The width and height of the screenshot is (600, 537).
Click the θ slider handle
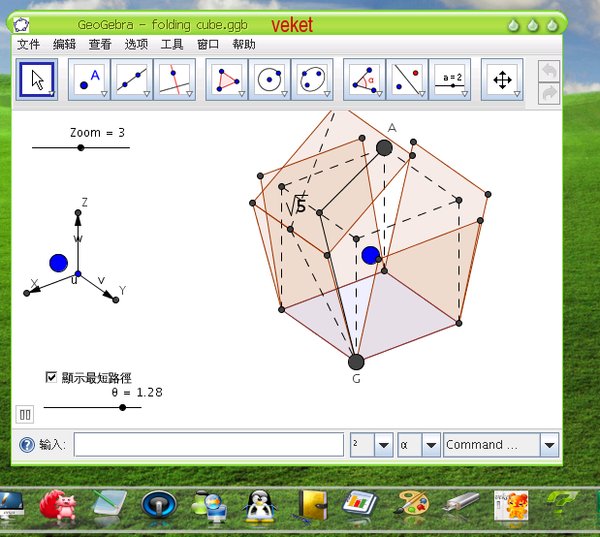coord(122,408)
